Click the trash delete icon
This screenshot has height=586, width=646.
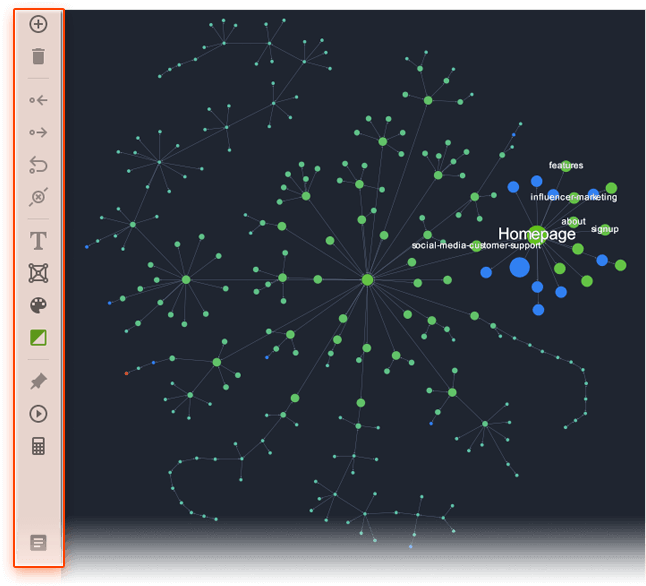tap(39, 57)
